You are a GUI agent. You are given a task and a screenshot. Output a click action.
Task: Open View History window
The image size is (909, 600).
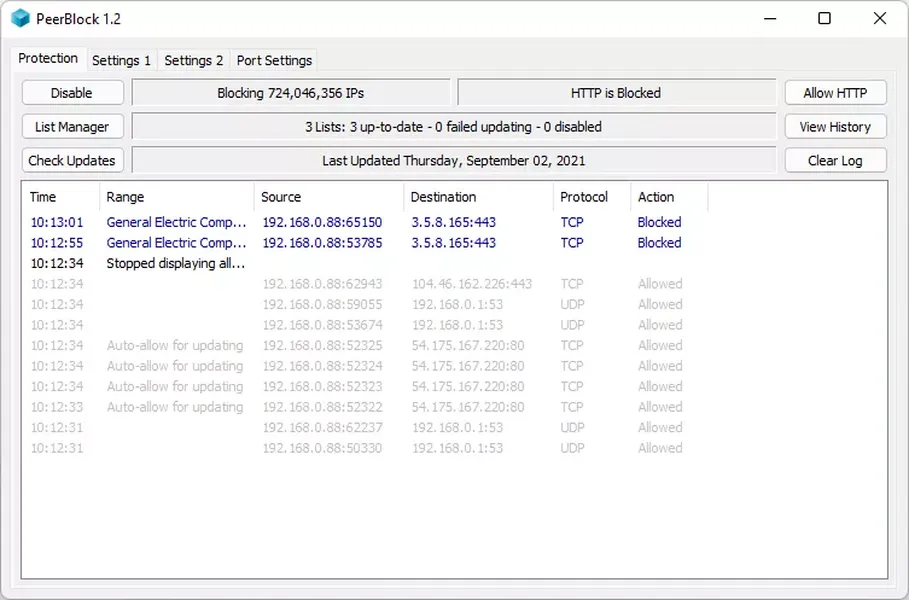pos(835,127)
